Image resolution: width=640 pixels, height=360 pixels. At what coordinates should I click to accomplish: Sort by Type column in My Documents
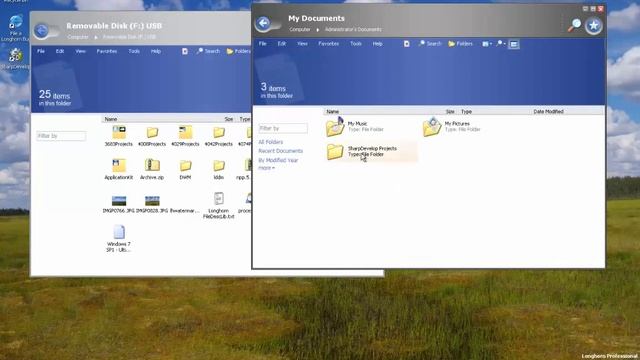tap(466, 111)
